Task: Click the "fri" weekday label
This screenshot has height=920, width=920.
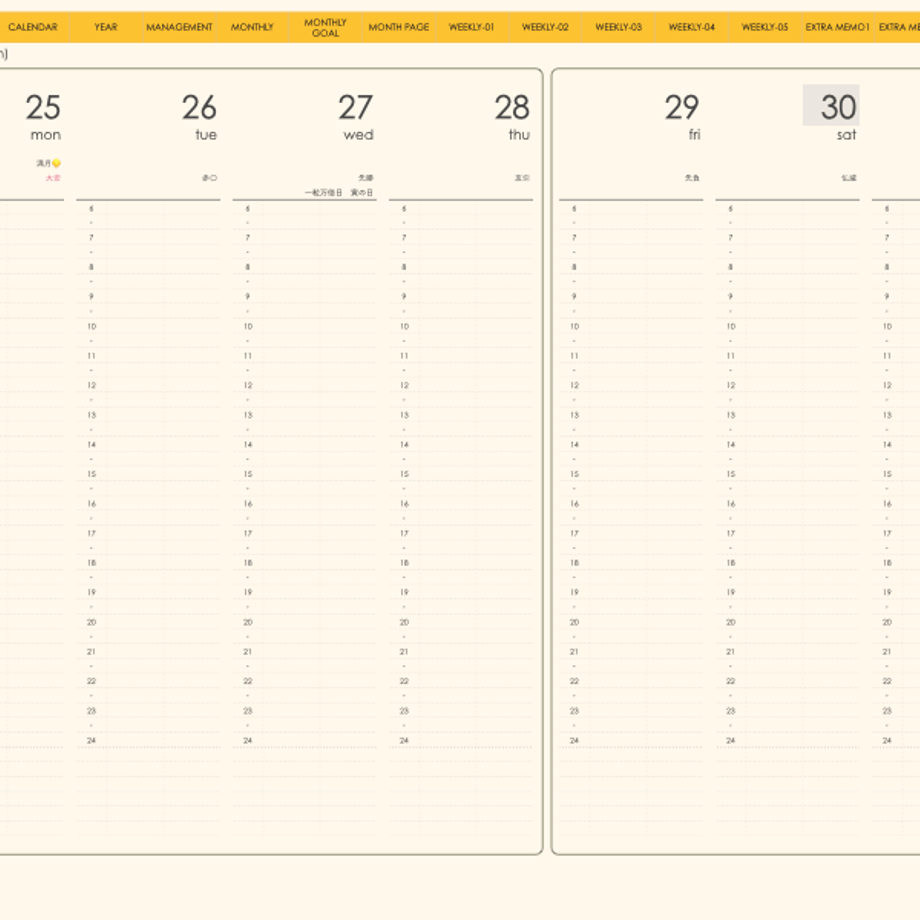Action: tap(695, 135)
